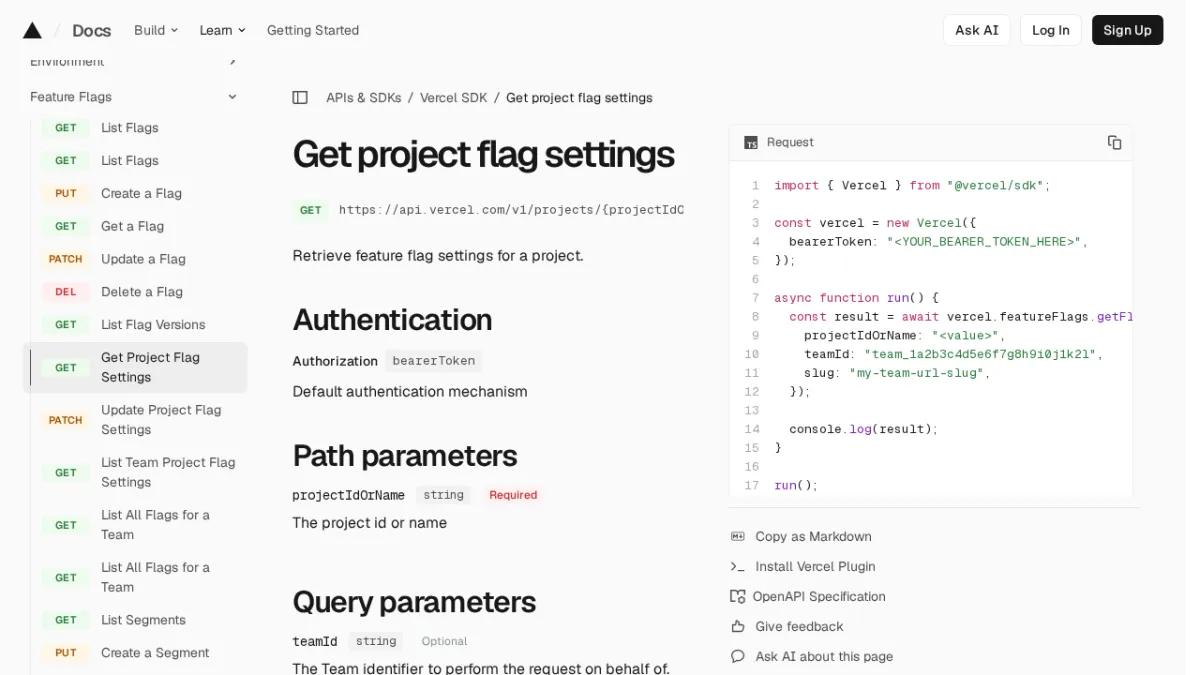Open Vercel SDK breadcrumb link
1200x675 pixels.
pos(453,98)
